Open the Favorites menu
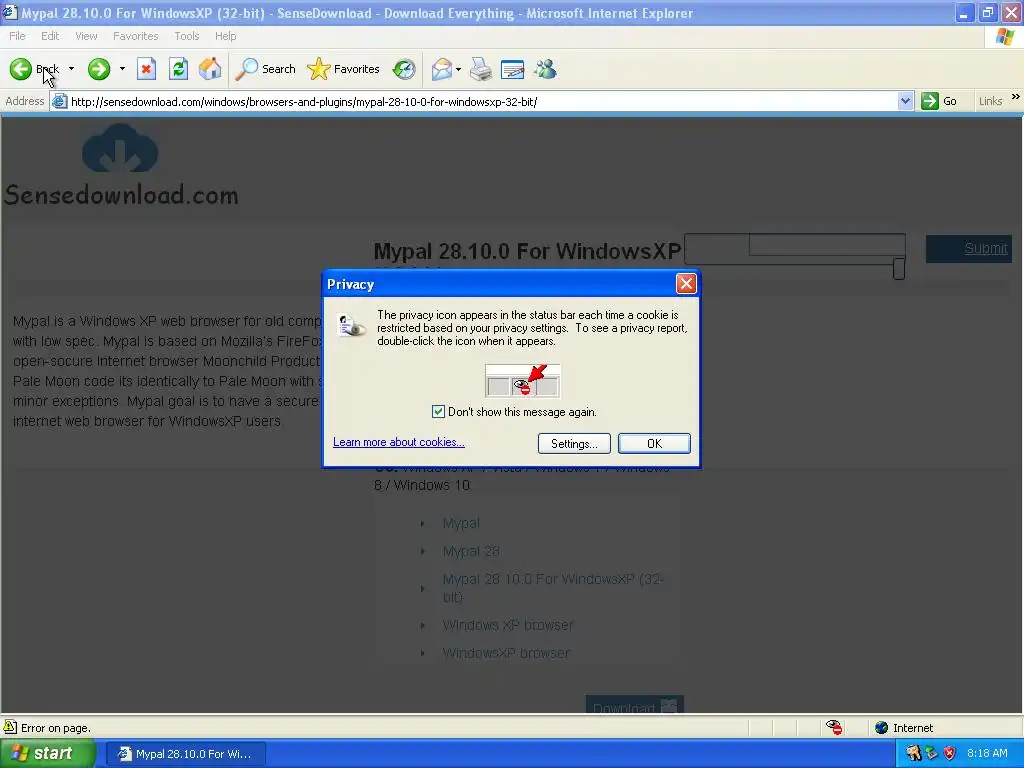Image resolution: width=1024 pixels, height=768 pixels. pos(135,36)
